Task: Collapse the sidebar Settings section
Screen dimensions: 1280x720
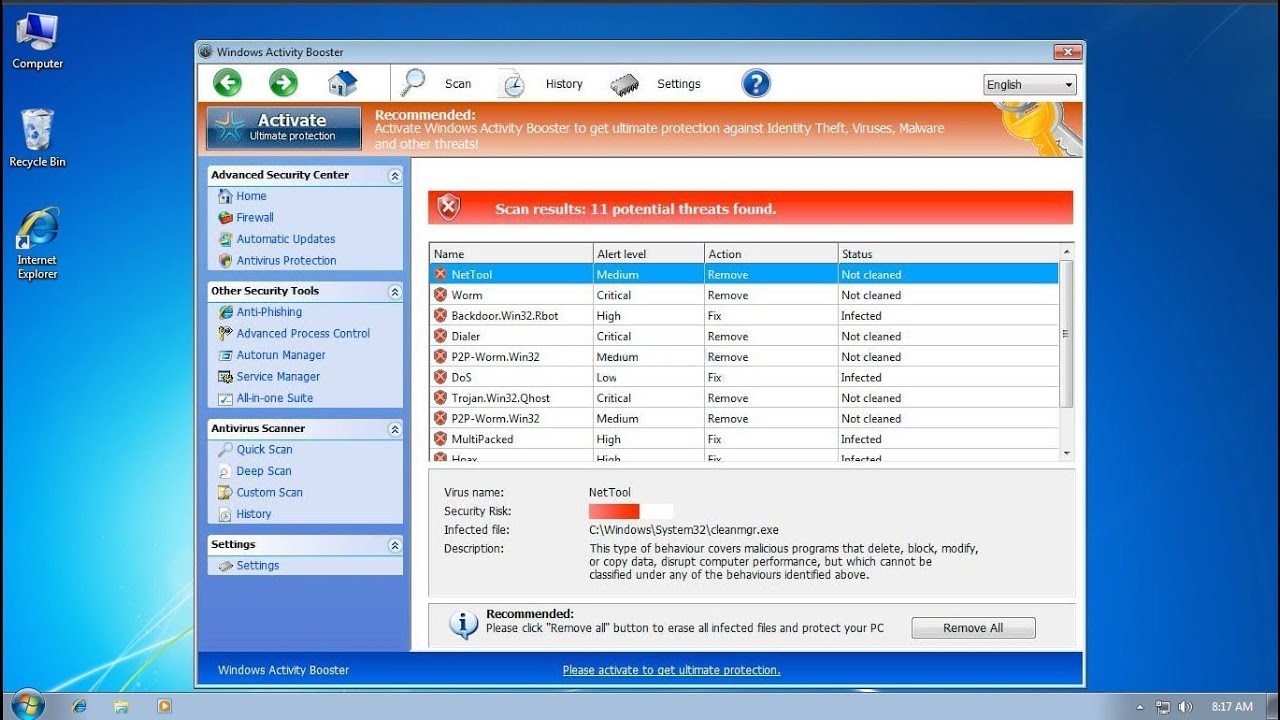Action: 395,545
